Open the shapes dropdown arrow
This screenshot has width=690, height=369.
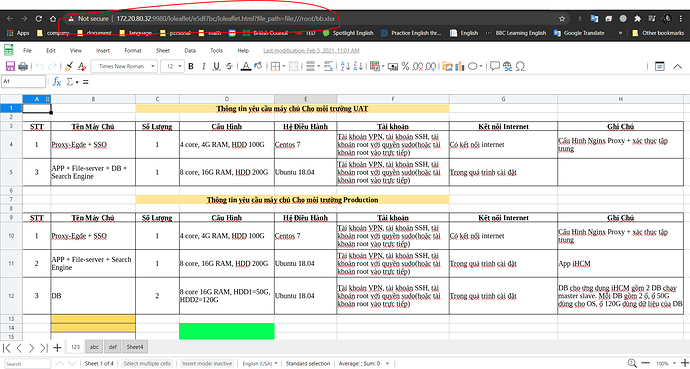[481, 66]
